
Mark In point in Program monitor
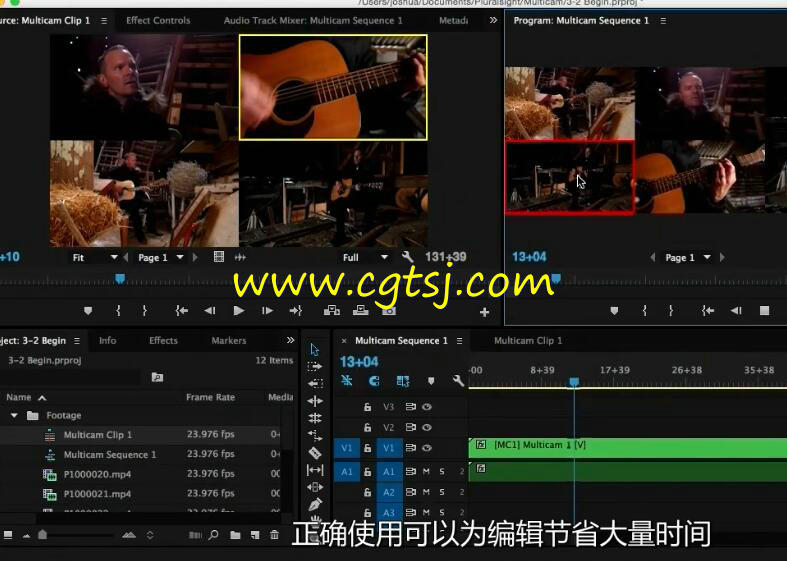point(644,311)
